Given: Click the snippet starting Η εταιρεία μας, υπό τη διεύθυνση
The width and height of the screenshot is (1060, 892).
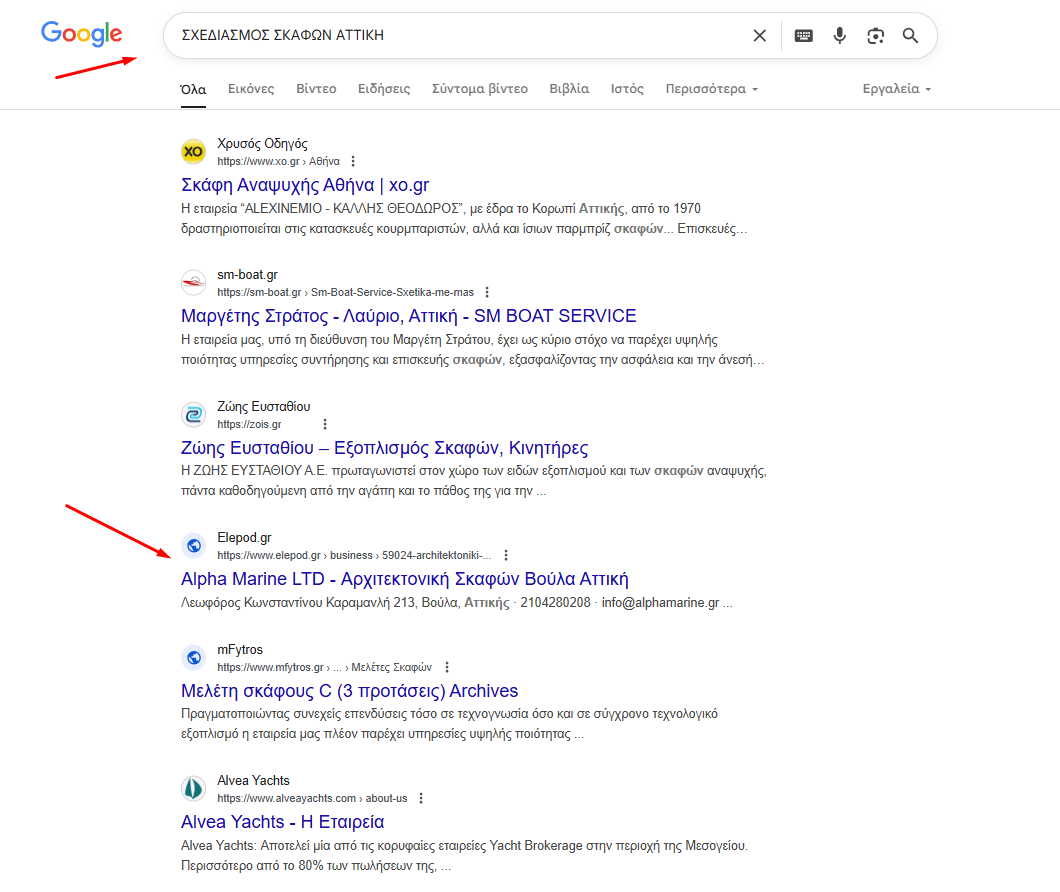Looking at the screenshot, I should [x=473, y=350].
